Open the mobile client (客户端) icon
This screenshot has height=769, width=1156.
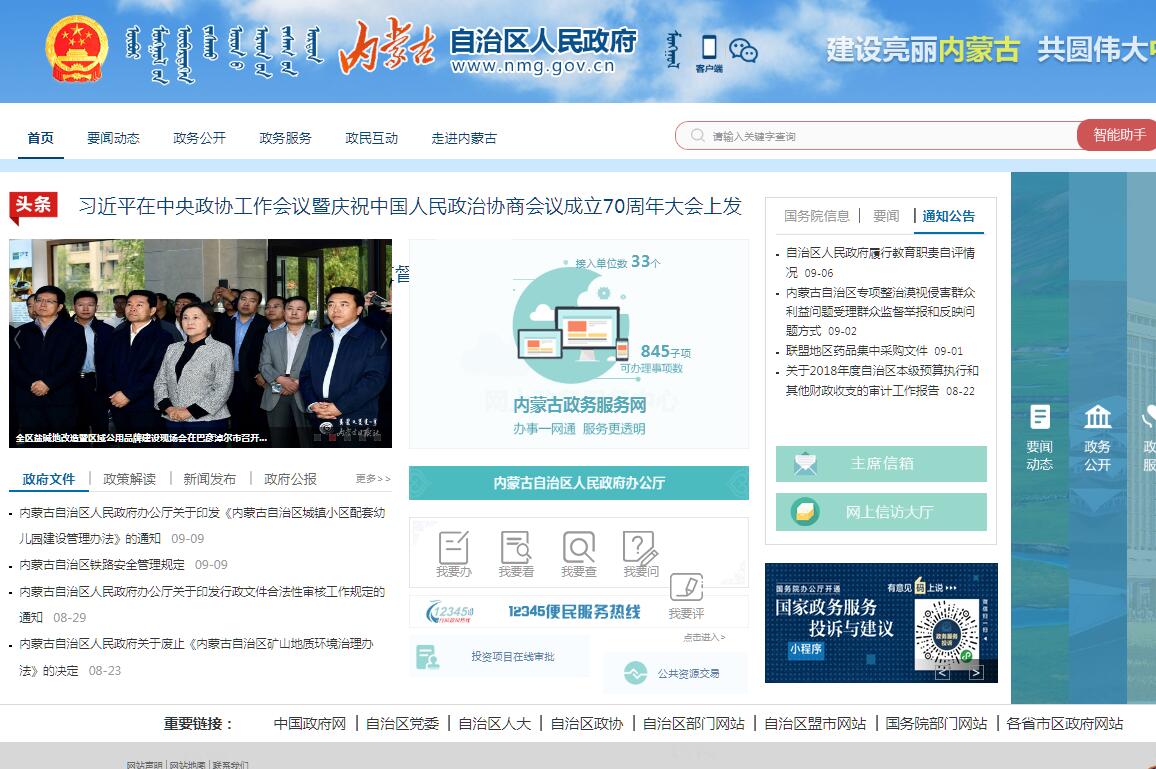point(709,50)
